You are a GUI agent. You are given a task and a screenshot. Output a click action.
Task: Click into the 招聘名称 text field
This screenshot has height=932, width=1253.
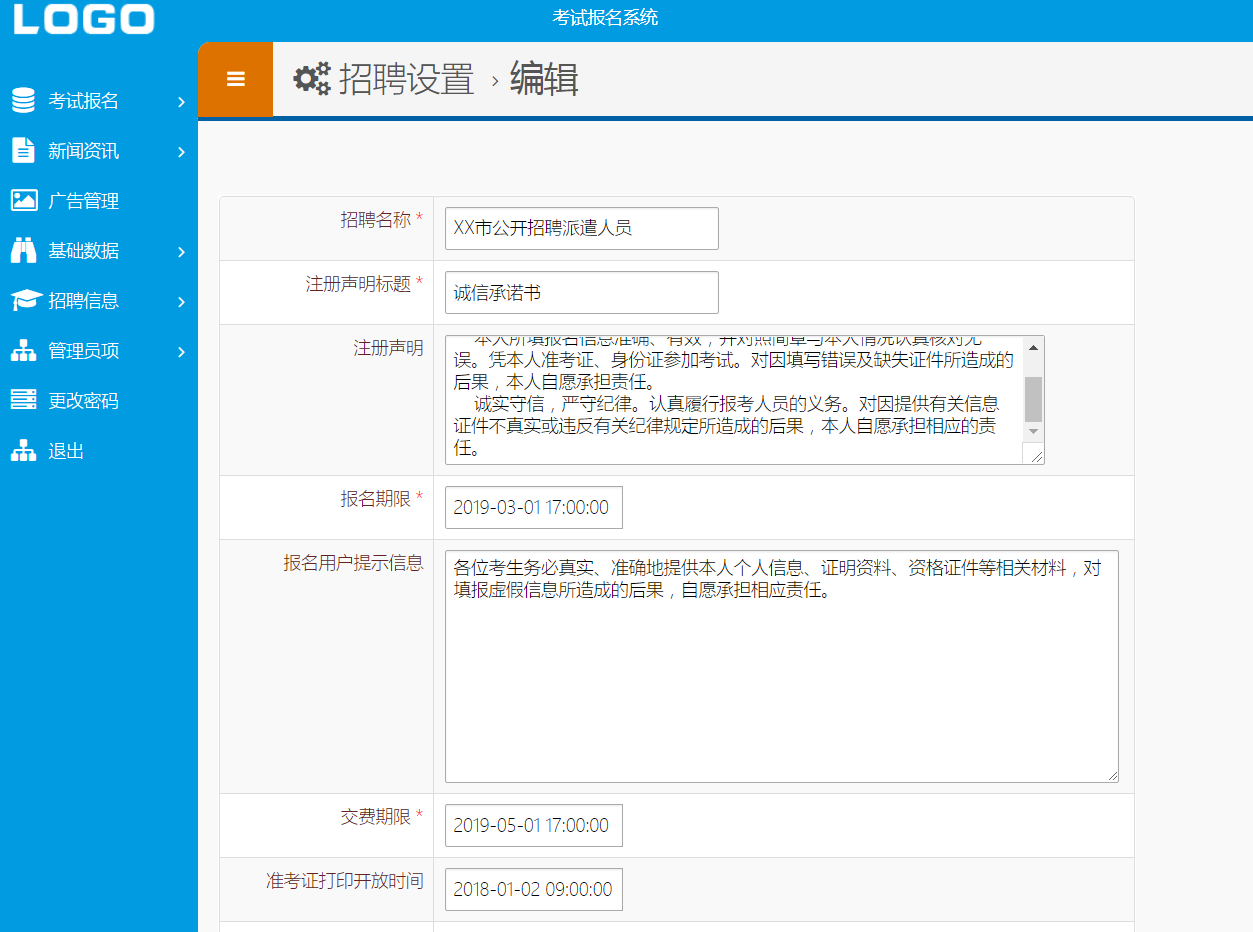(581, 228)
